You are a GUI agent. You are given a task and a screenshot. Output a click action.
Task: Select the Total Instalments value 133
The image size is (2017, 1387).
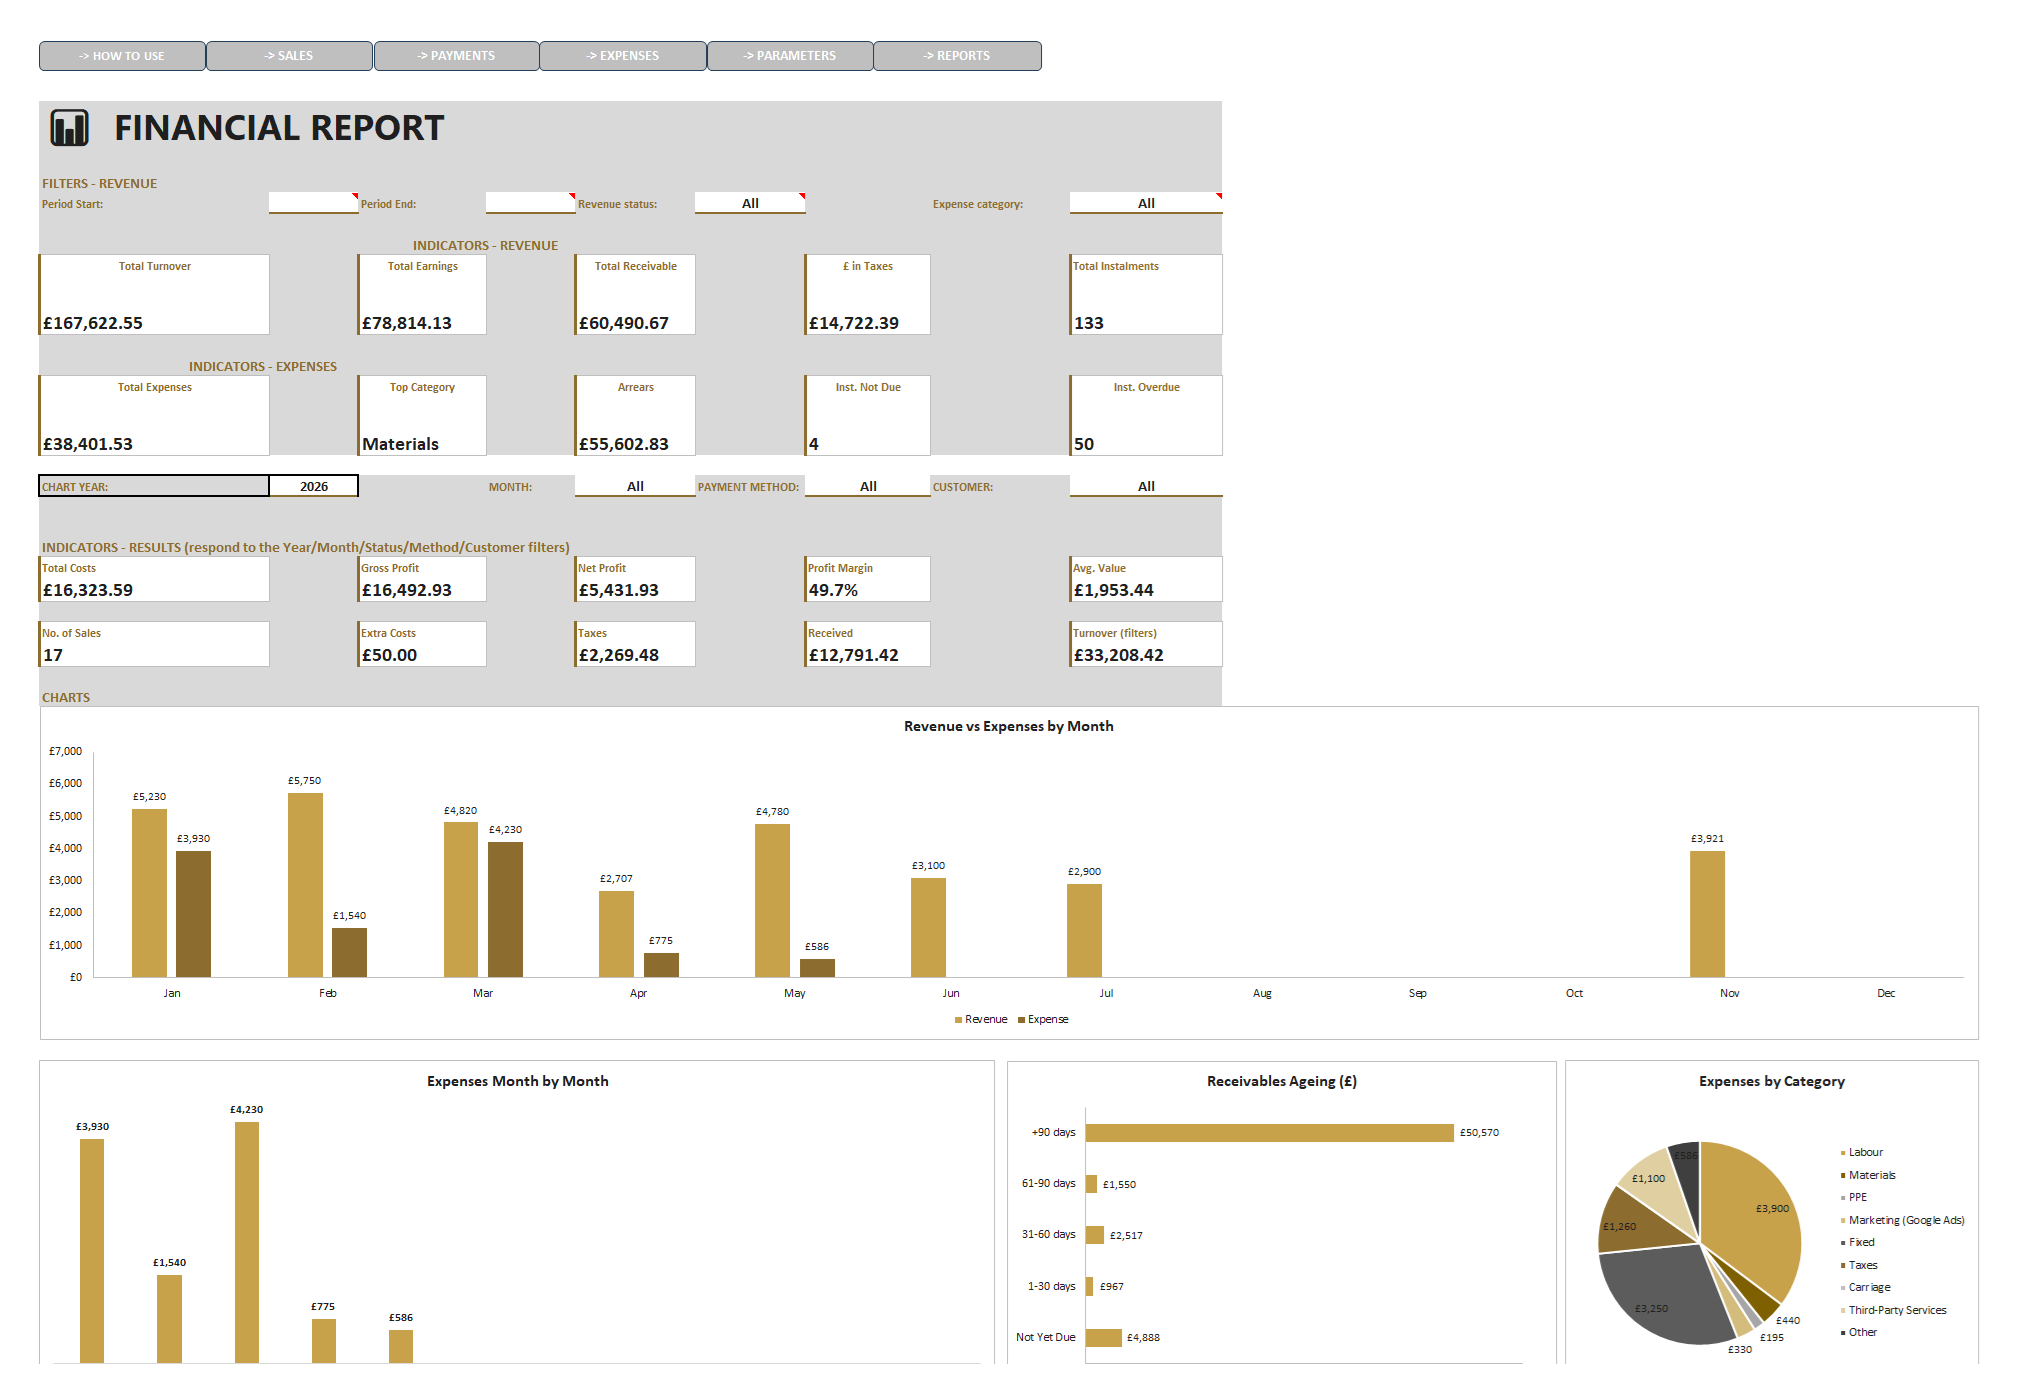[x=1089, y=323]
